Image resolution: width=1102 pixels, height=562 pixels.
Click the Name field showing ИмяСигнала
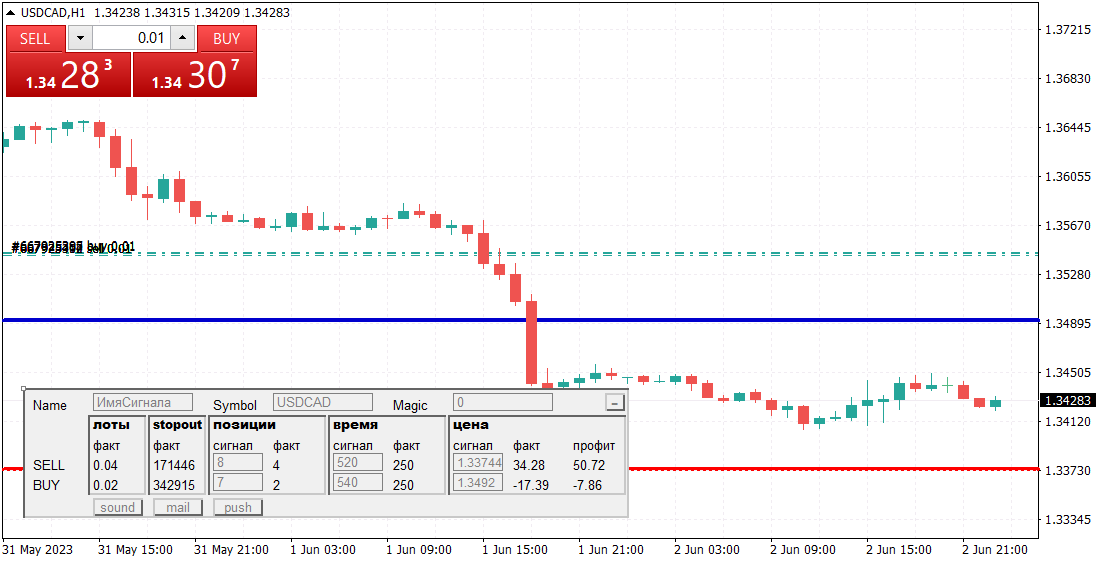tap(143, 403)
